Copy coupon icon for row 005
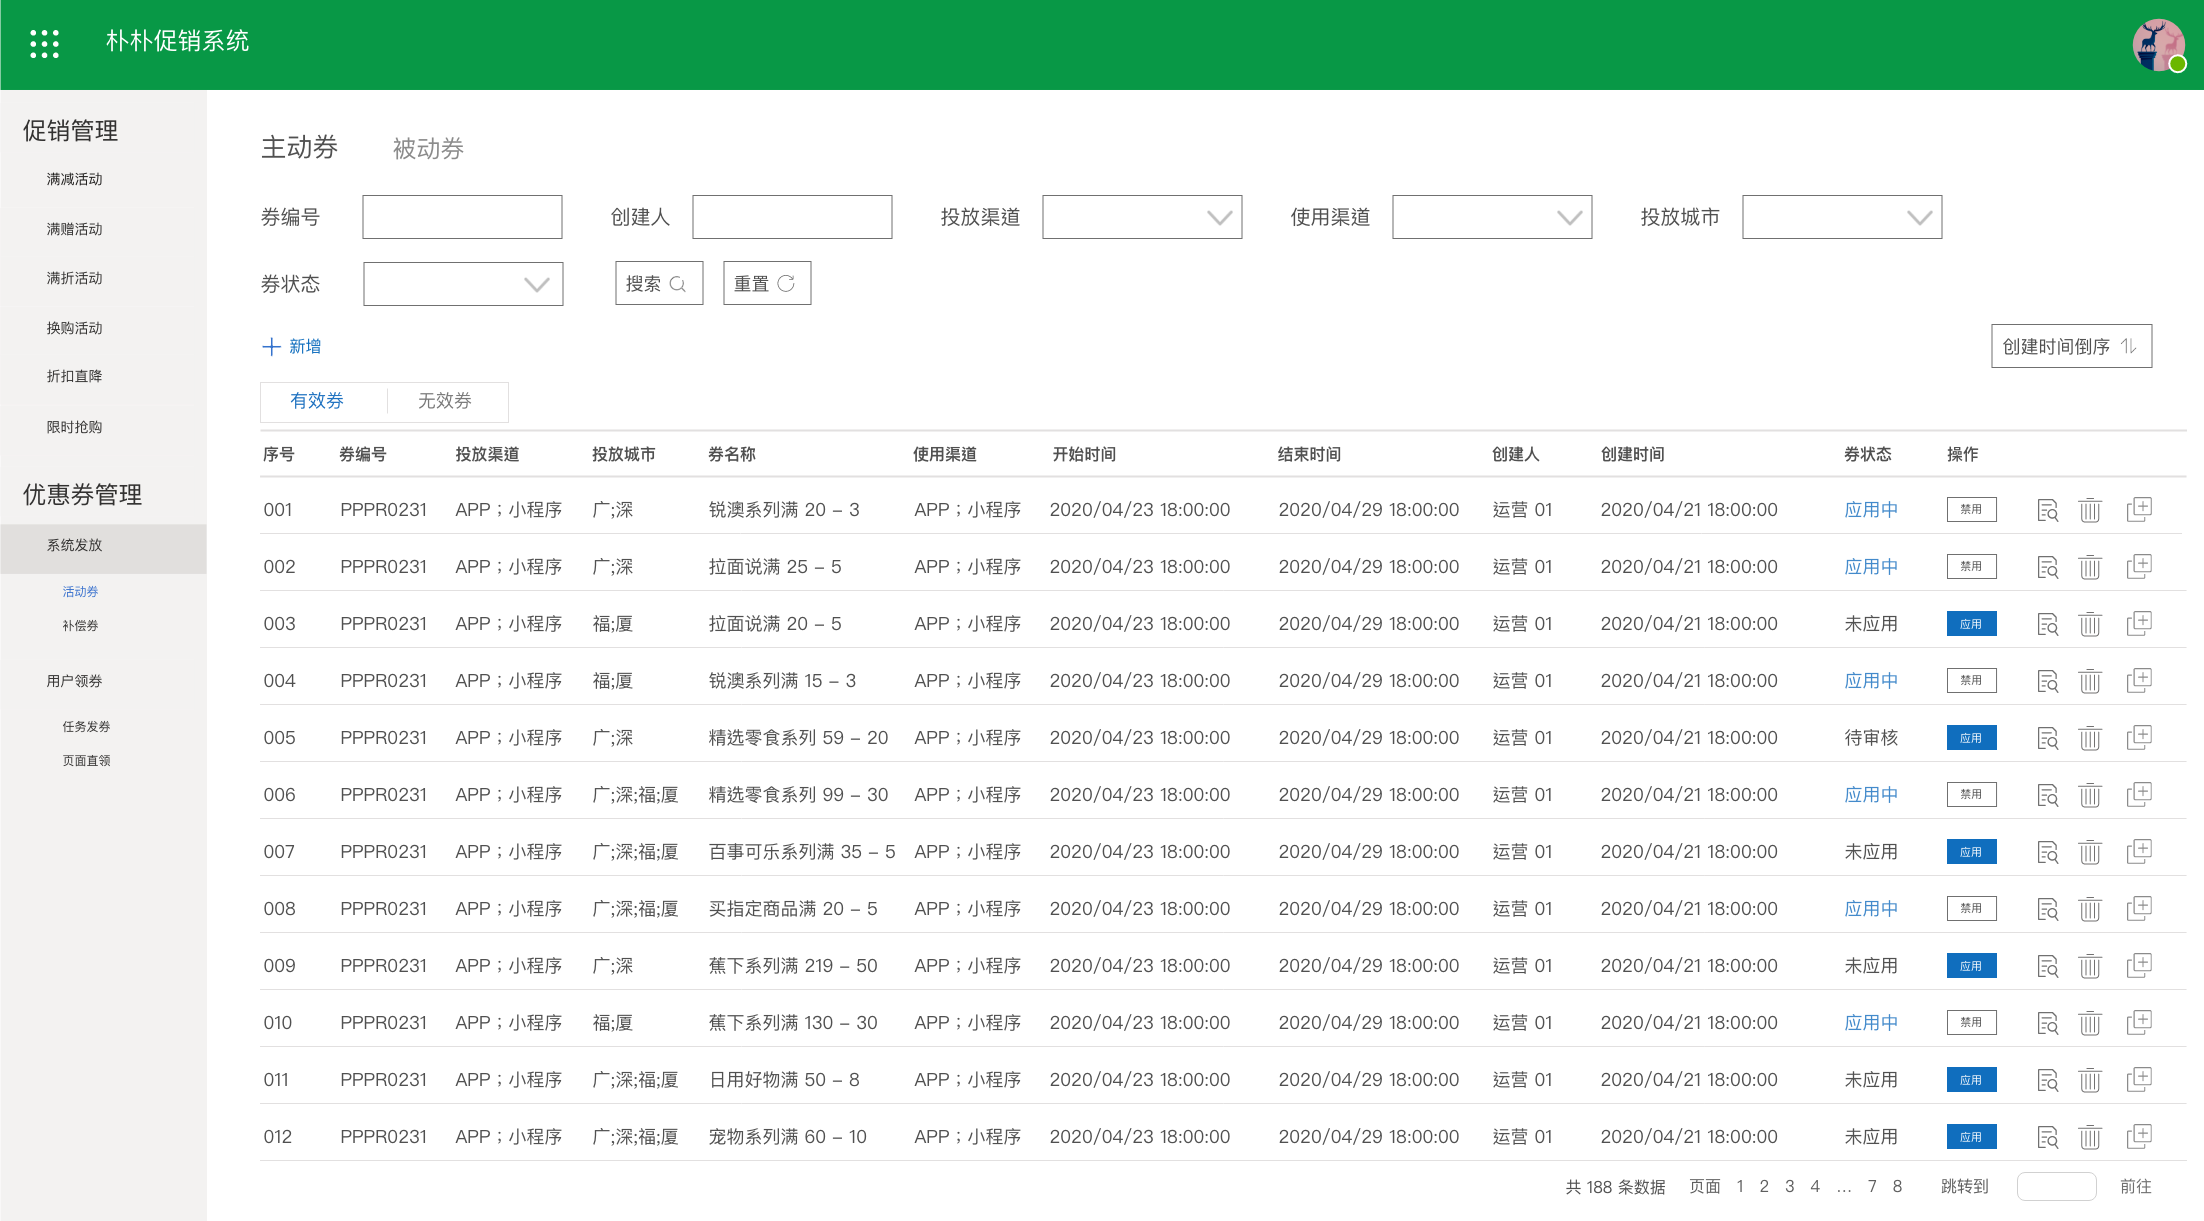Image resolution: width=2204 pixels, height=1221 pixels. (x=2138, y=738)
